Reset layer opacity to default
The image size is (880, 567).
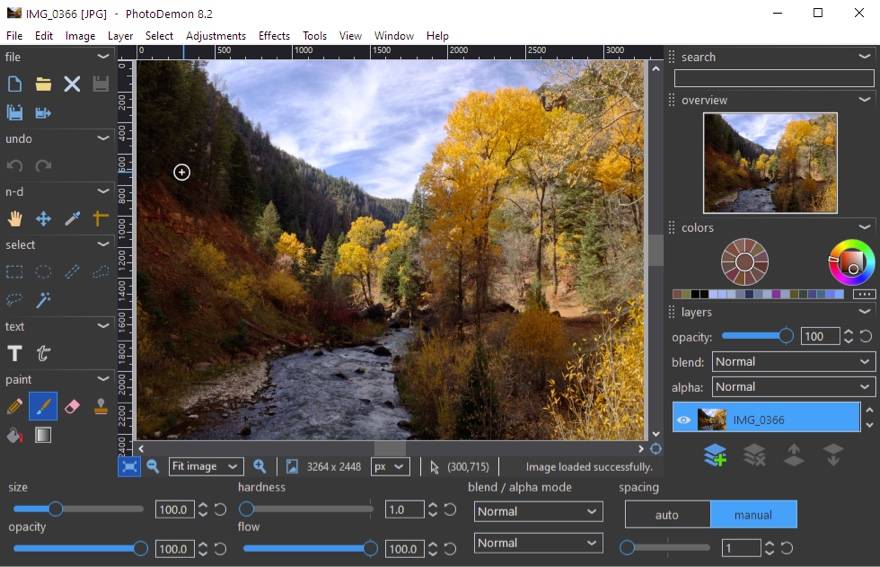click(866, 336)
